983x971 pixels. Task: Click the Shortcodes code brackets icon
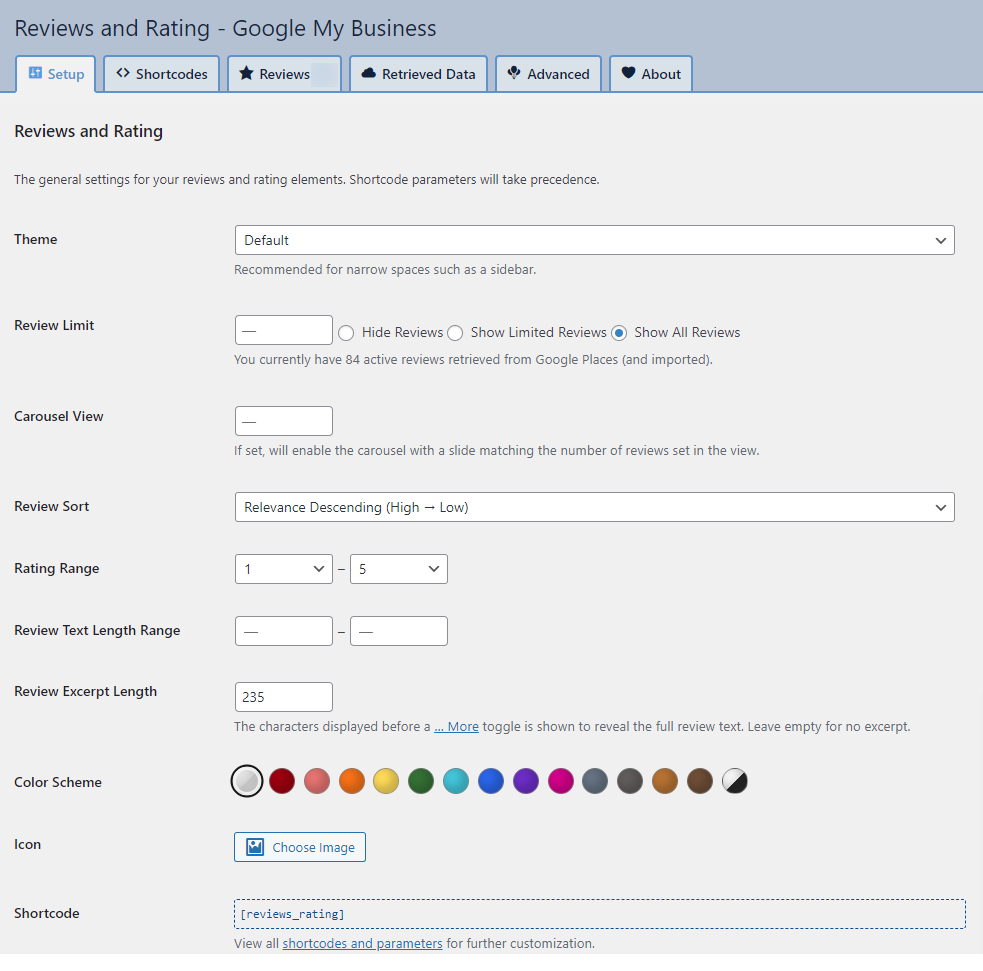123,73
